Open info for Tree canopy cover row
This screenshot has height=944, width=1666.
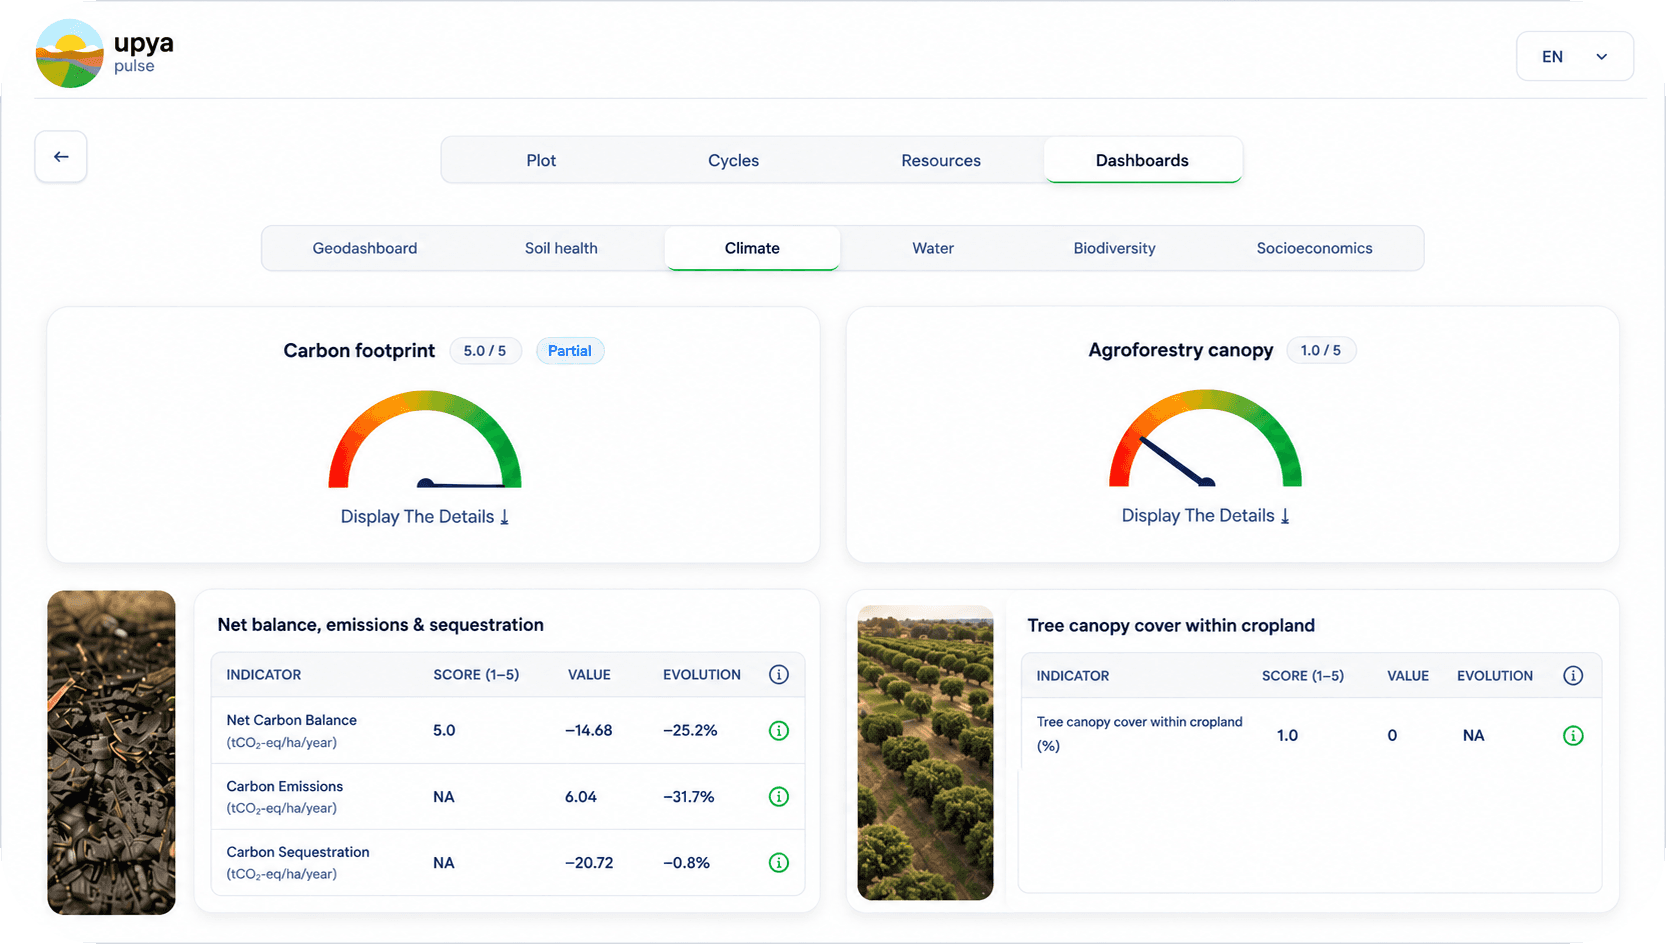(x=1573, y=736)
